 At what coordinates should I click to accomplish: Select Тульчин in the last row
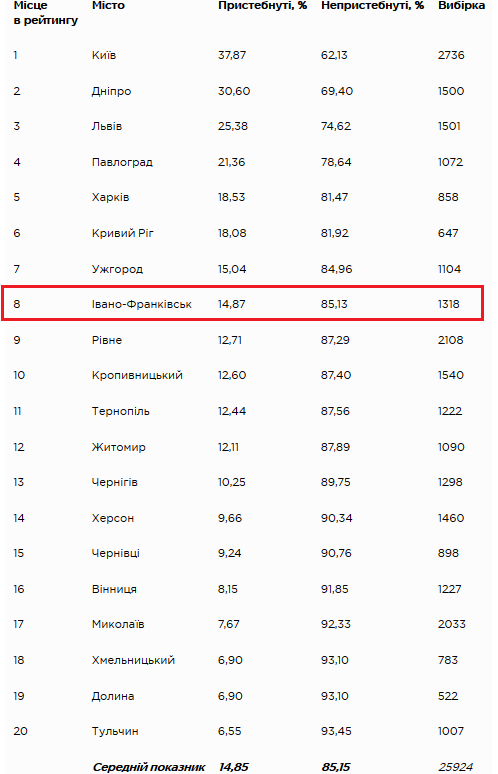115,732
